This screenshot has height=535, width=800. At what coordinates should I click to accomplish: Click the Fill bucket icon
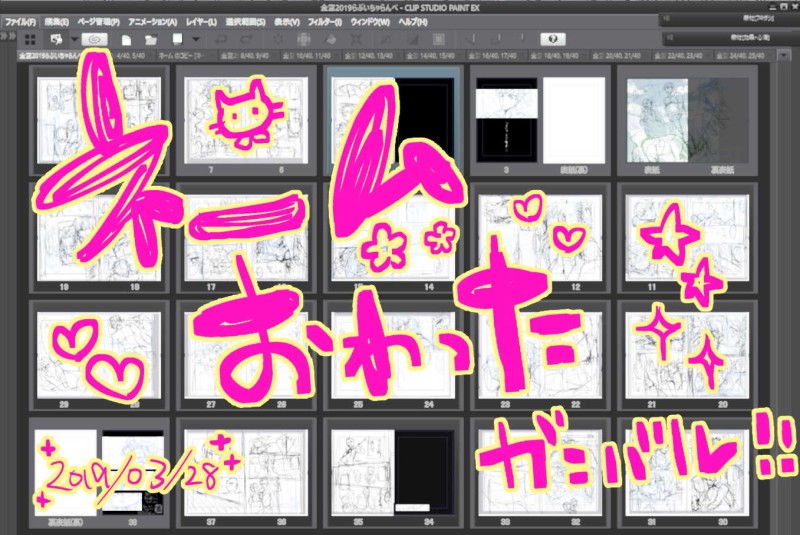(331, 39)
